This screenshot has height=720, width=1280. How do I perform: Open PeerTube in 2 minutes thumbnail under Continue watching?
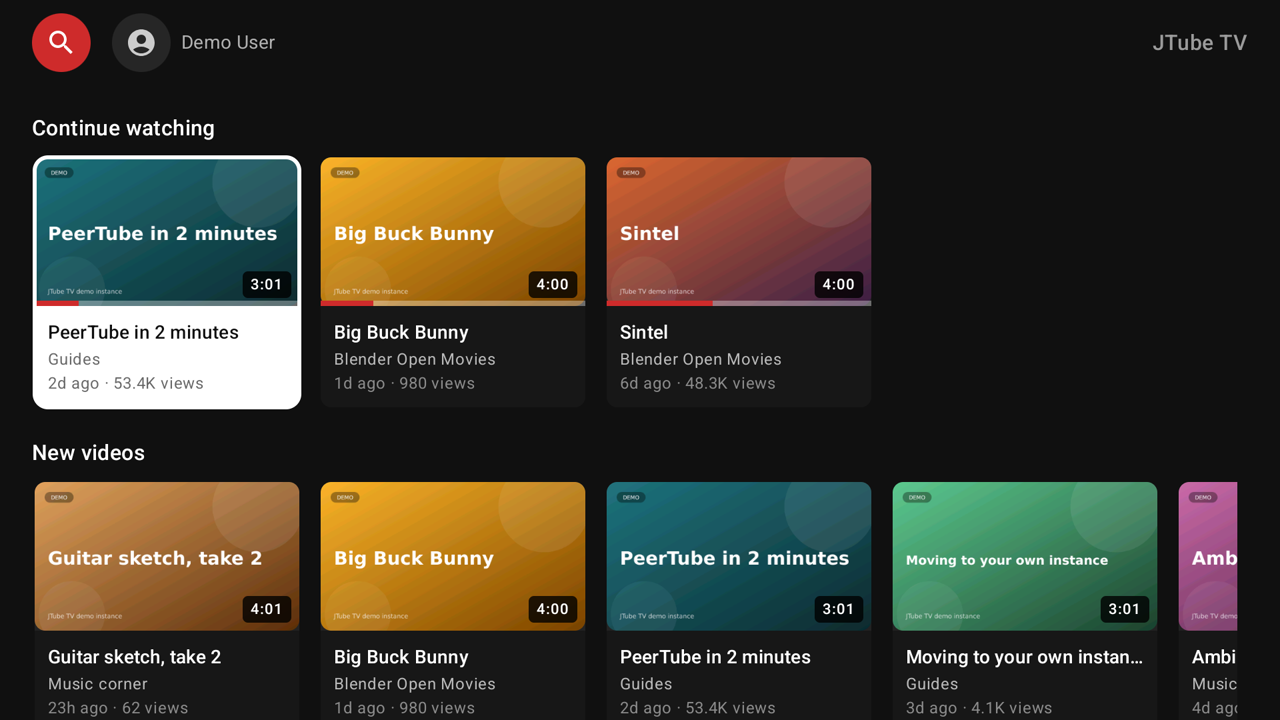coord(167,232)
